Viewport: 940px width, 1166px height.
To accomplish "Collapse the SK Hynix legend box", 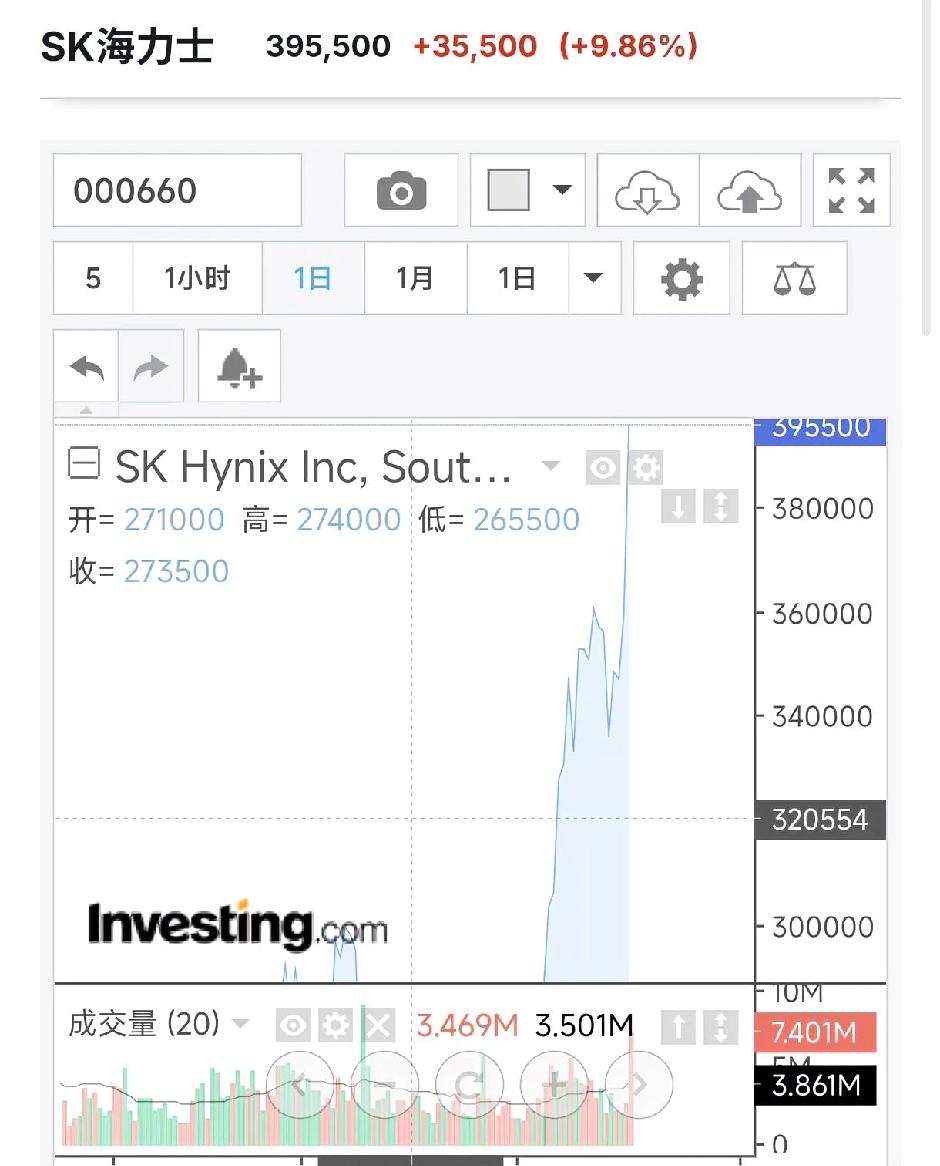I will pos(84,464).
